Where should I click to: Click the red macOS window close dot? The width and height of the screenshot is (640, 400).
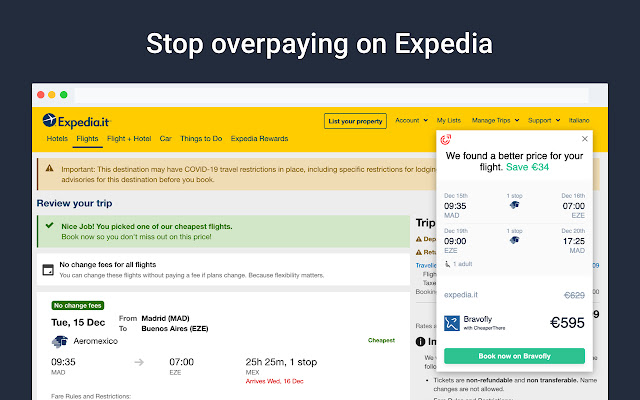pyautogui.click(x=40, y=95)
